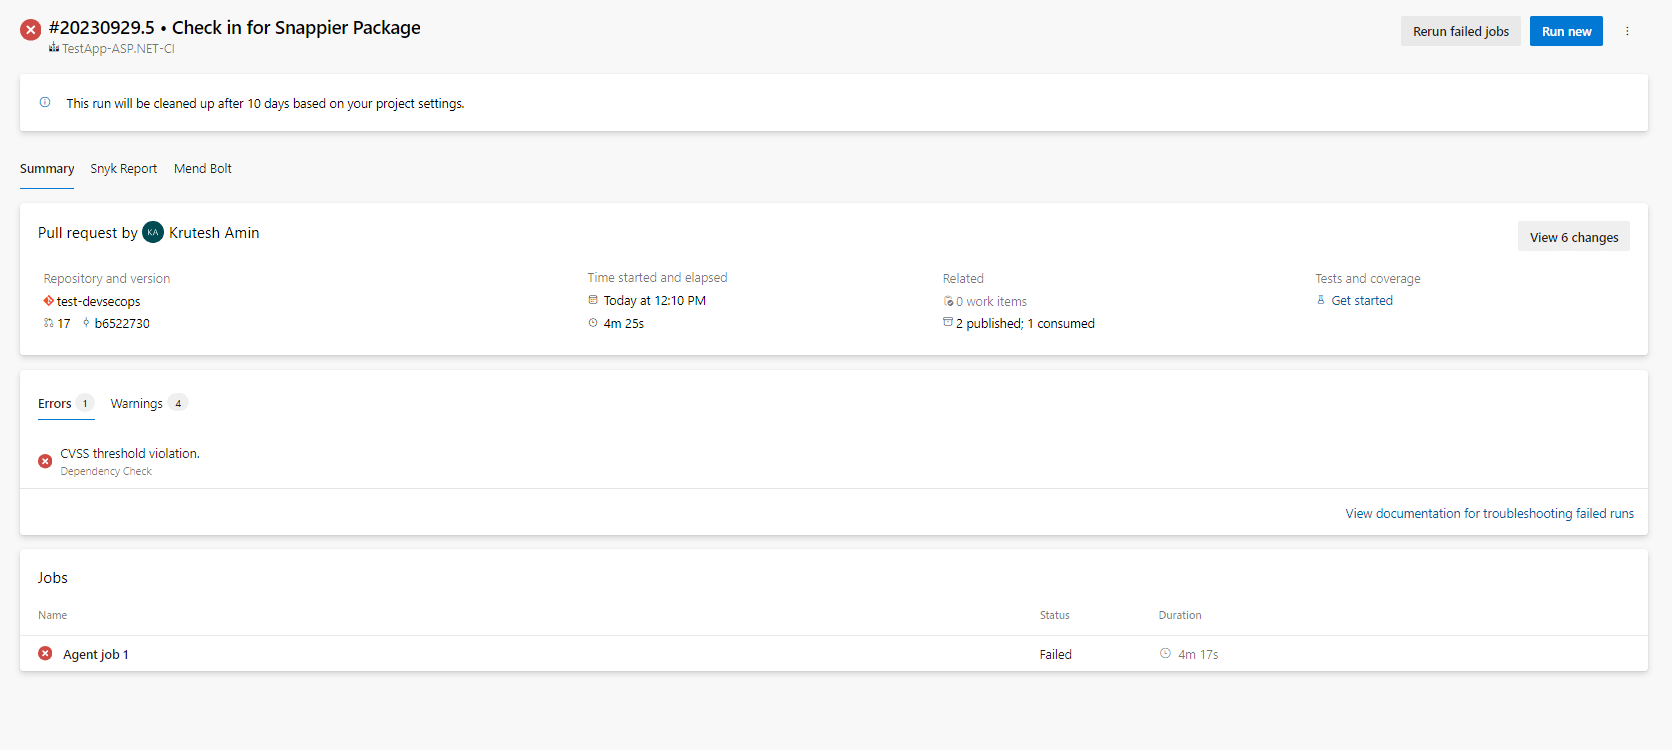
Task: Click the info icon in cleanup notice
Action: point(45,102)
